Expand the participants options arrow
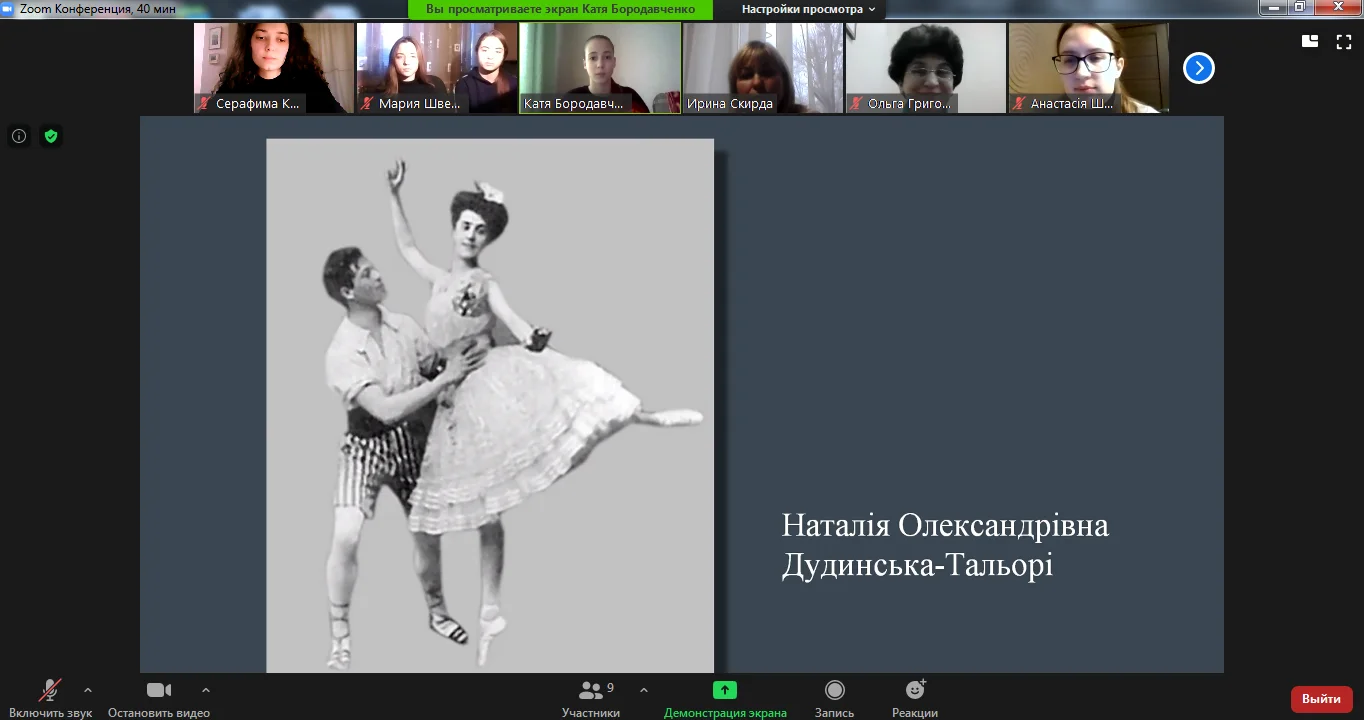Screen dimensions: 1364x720 click(x=643, y=690)
